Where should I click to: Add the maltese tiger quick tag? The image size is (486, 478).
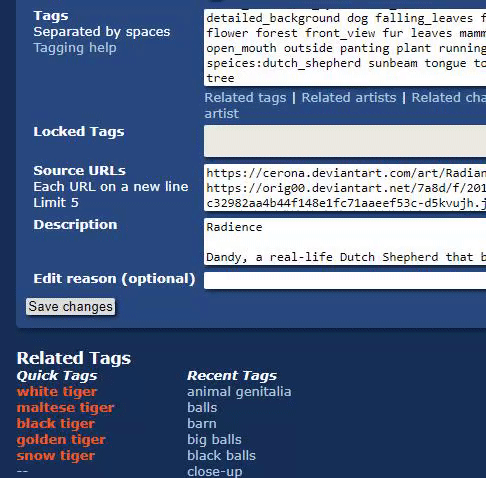tap(66, 408)
